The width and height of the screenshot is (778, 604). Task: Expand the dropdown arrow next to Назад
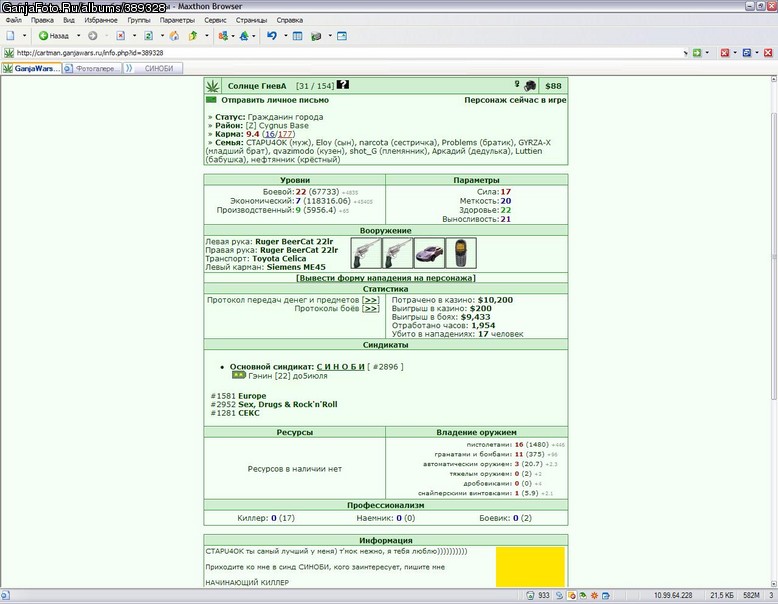coord(78,36)
